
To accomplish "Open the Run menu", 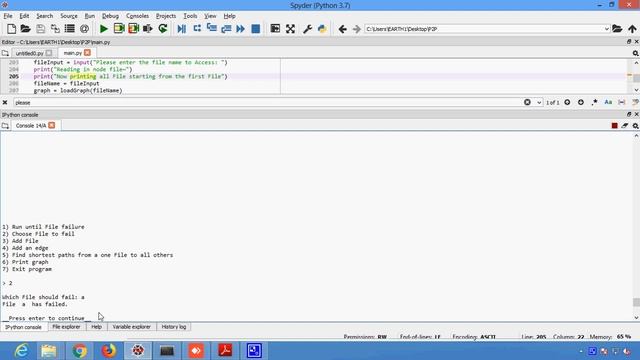I will pos(89,16).
